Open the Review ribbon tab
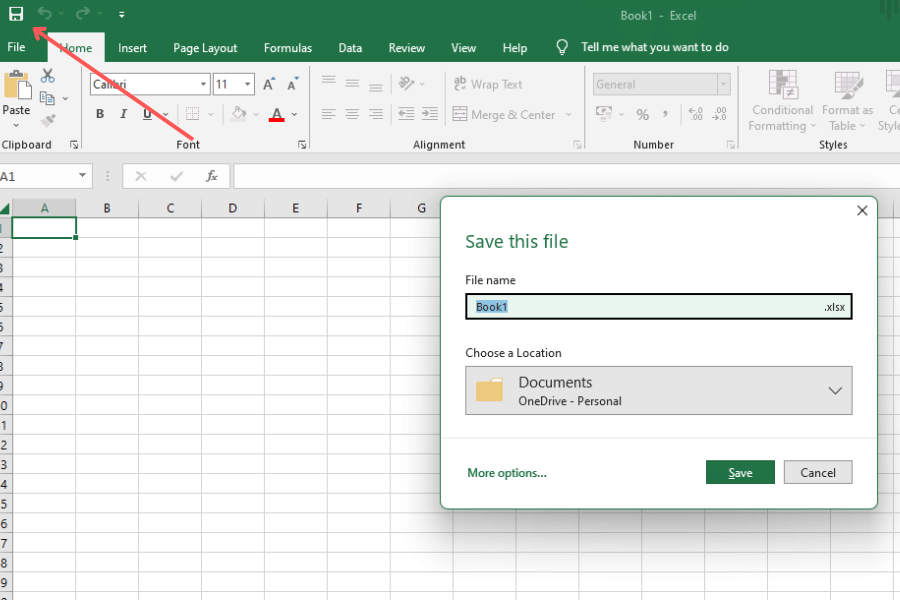Viewport: 900px width, 600px height. coord(406,47)
